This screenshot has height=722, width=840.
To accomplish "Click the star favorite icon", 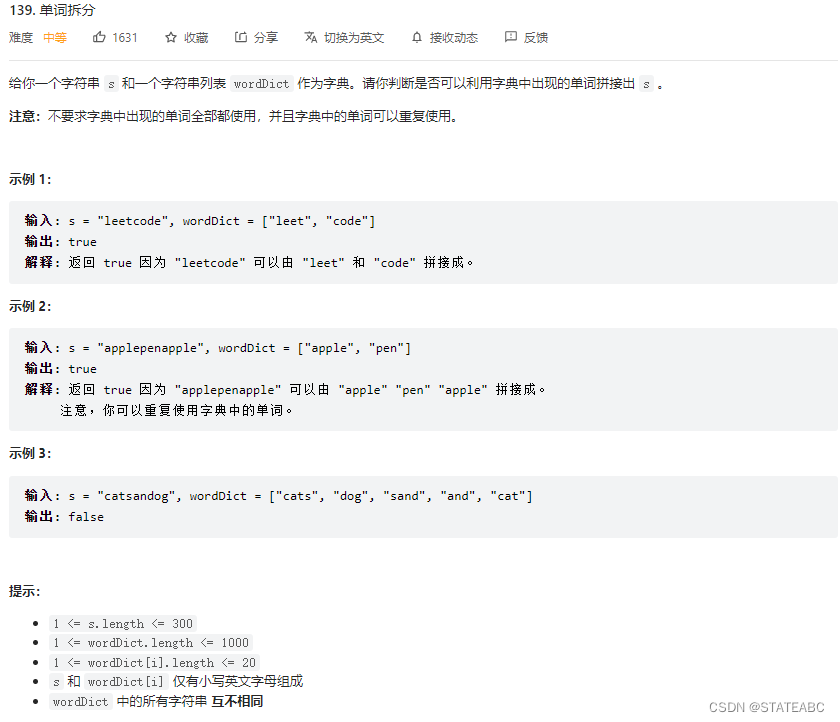I will tap(171, 37).
